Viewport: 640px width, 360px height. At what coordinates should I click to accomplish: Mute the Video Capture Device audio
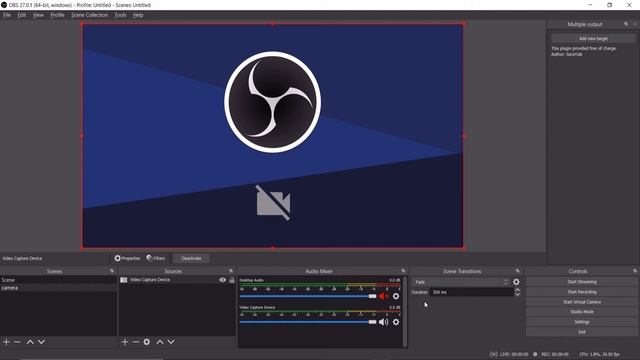click(383, 322)
